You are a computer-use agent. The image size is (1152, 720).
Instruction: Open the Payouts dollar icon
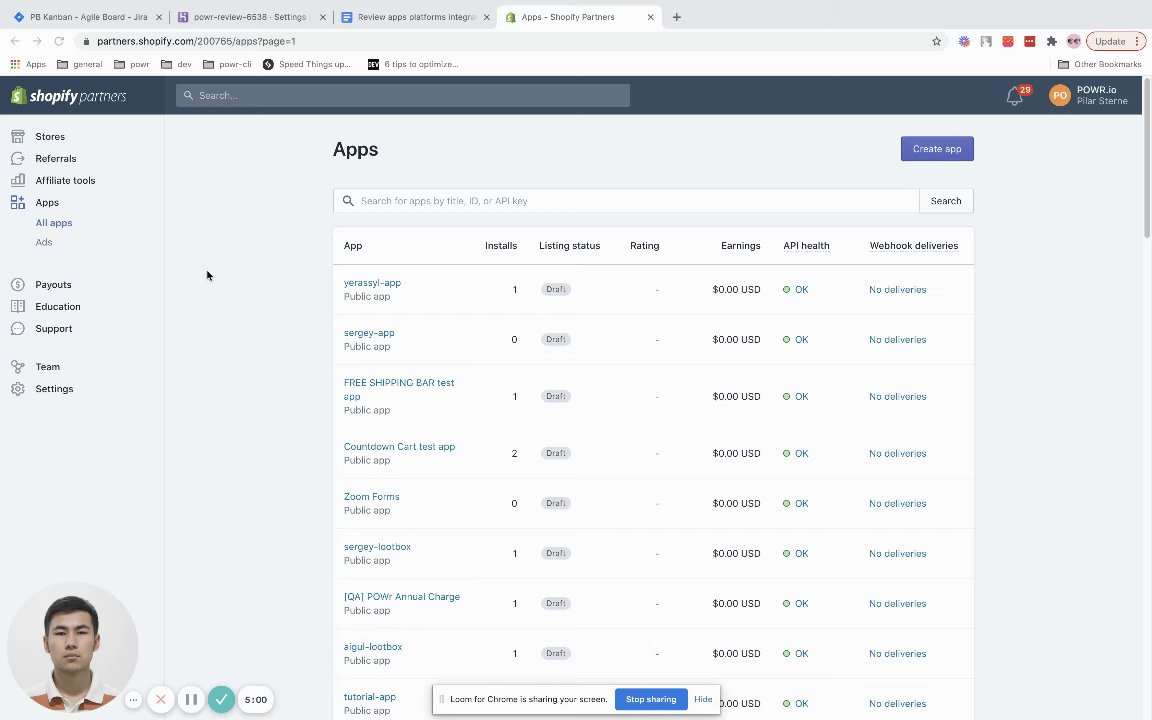[18, 285]
